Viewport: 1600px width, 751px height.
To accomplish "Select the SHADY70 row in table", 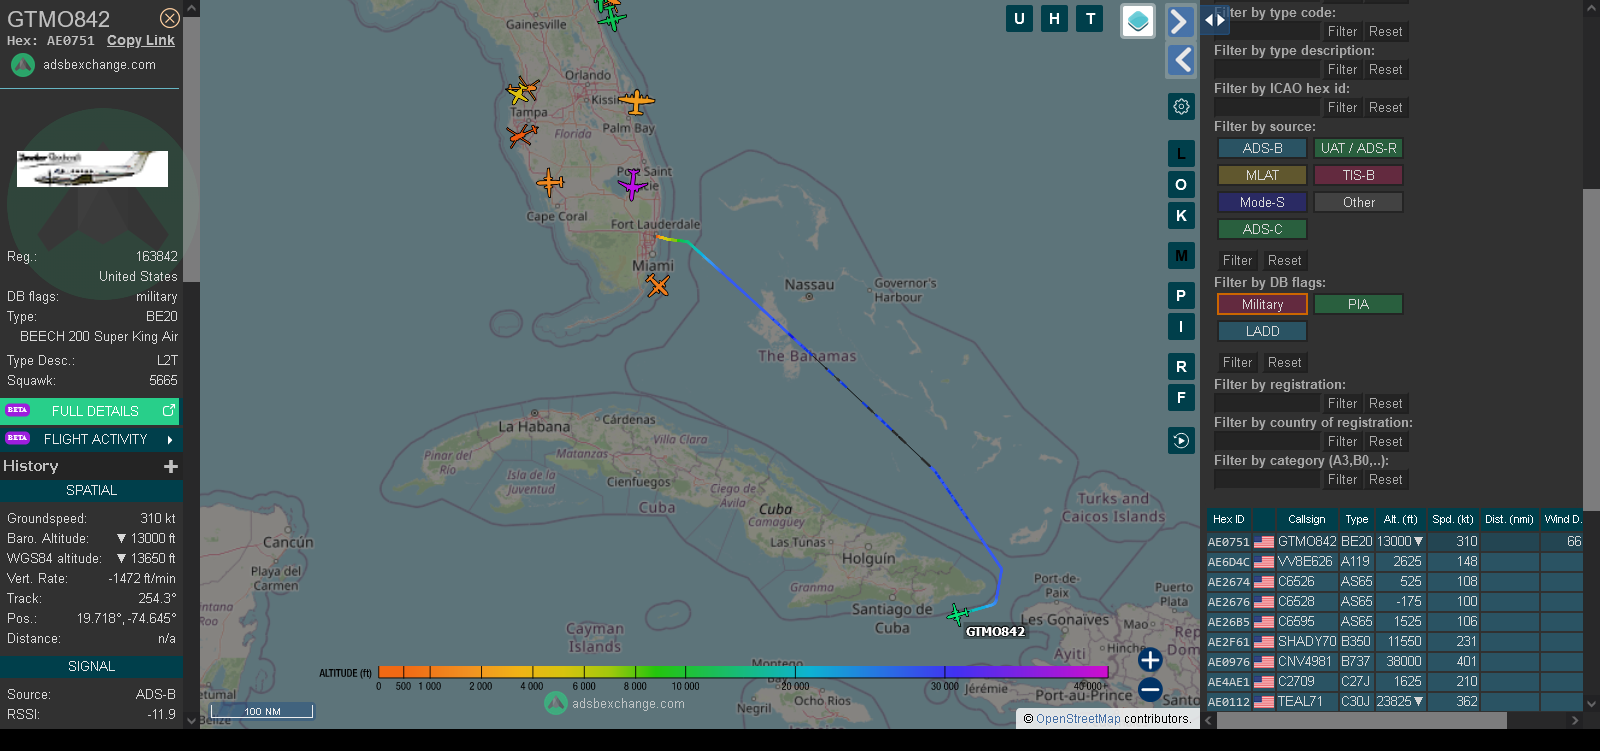I will (1394, 642).
